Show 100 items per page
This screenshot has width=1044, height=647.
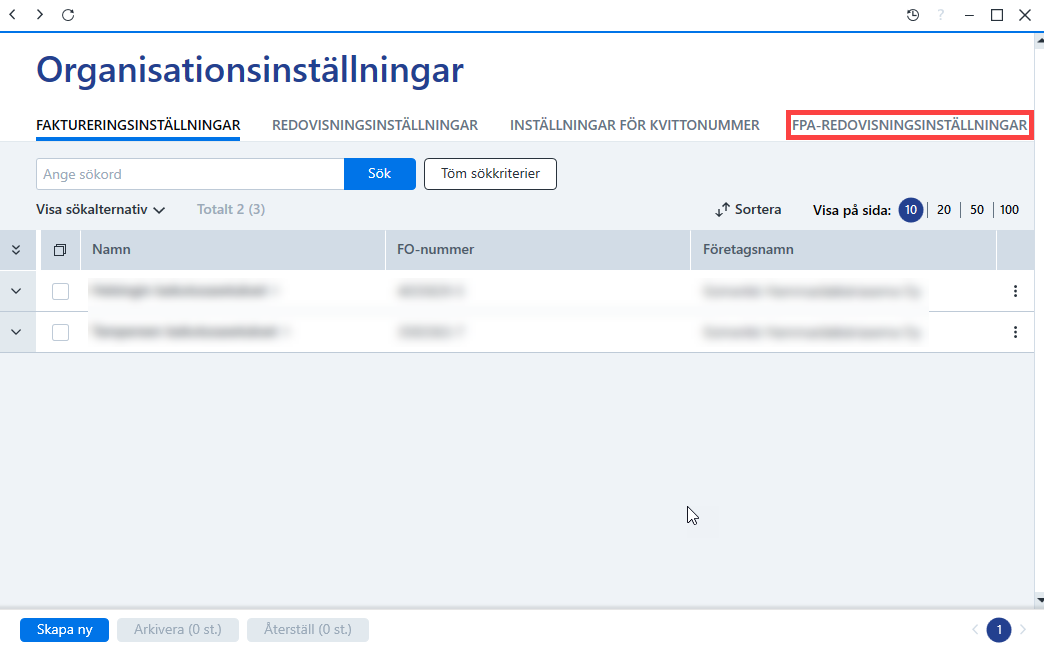click(1009, 210)
